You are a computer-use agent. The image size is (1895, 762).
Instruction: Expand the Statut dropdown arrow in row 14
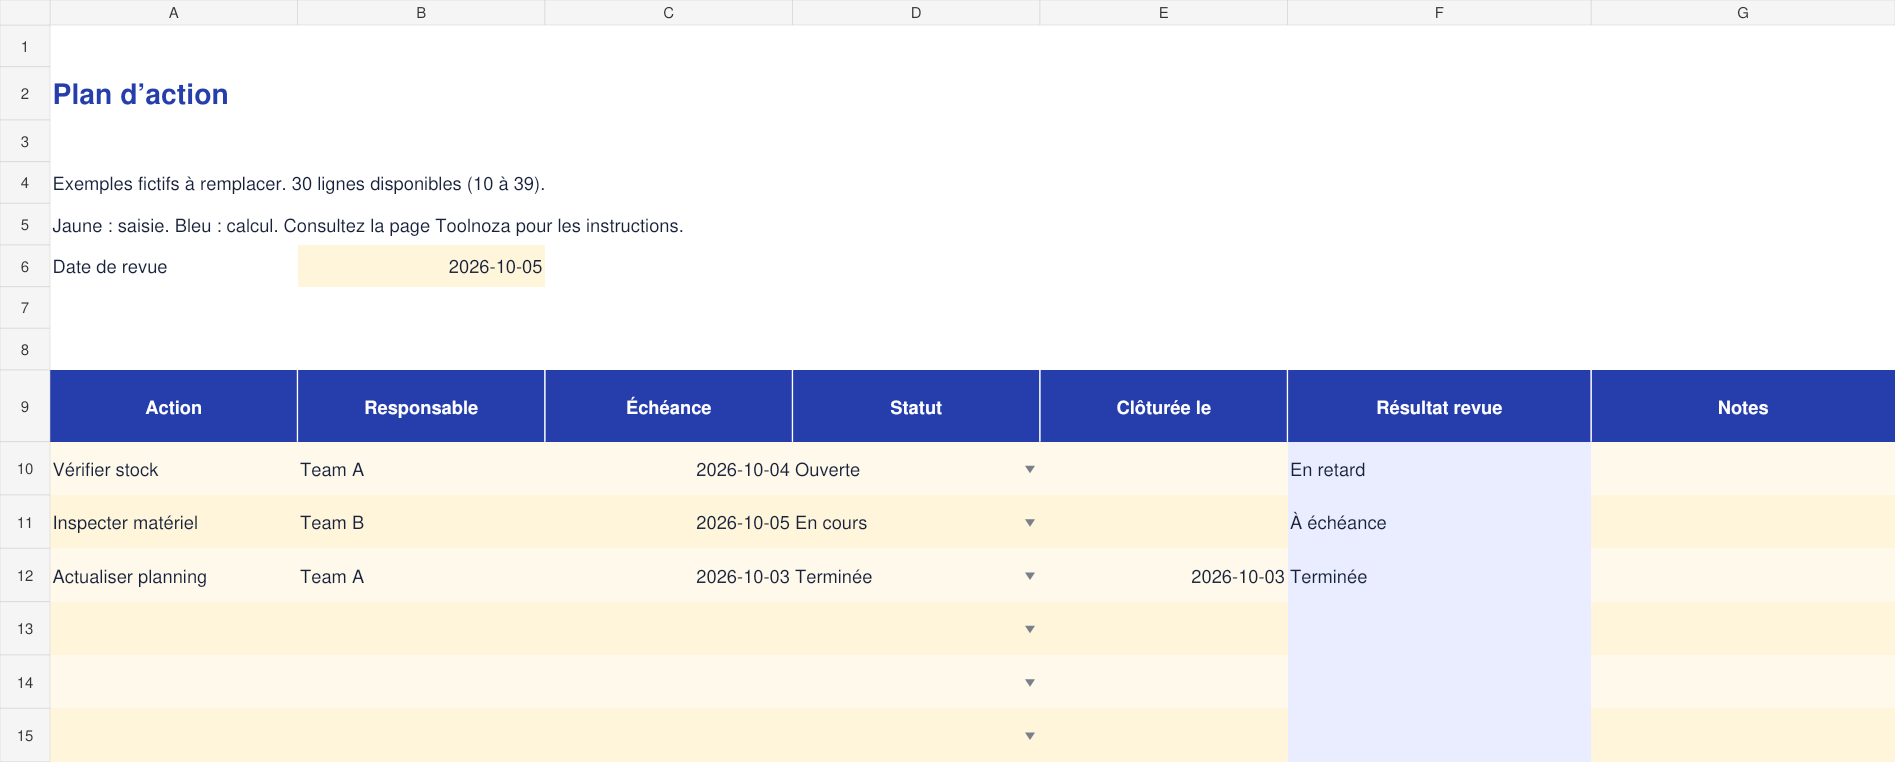[1029, 683]
